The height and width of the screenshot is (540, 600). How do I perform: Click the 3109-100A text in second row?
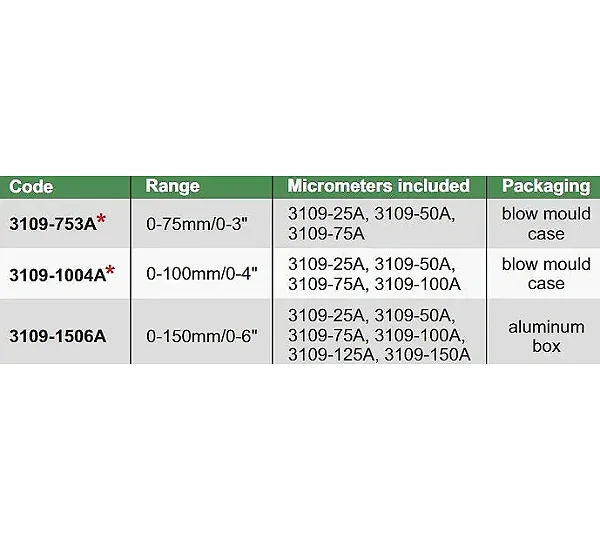click(417, 284)
